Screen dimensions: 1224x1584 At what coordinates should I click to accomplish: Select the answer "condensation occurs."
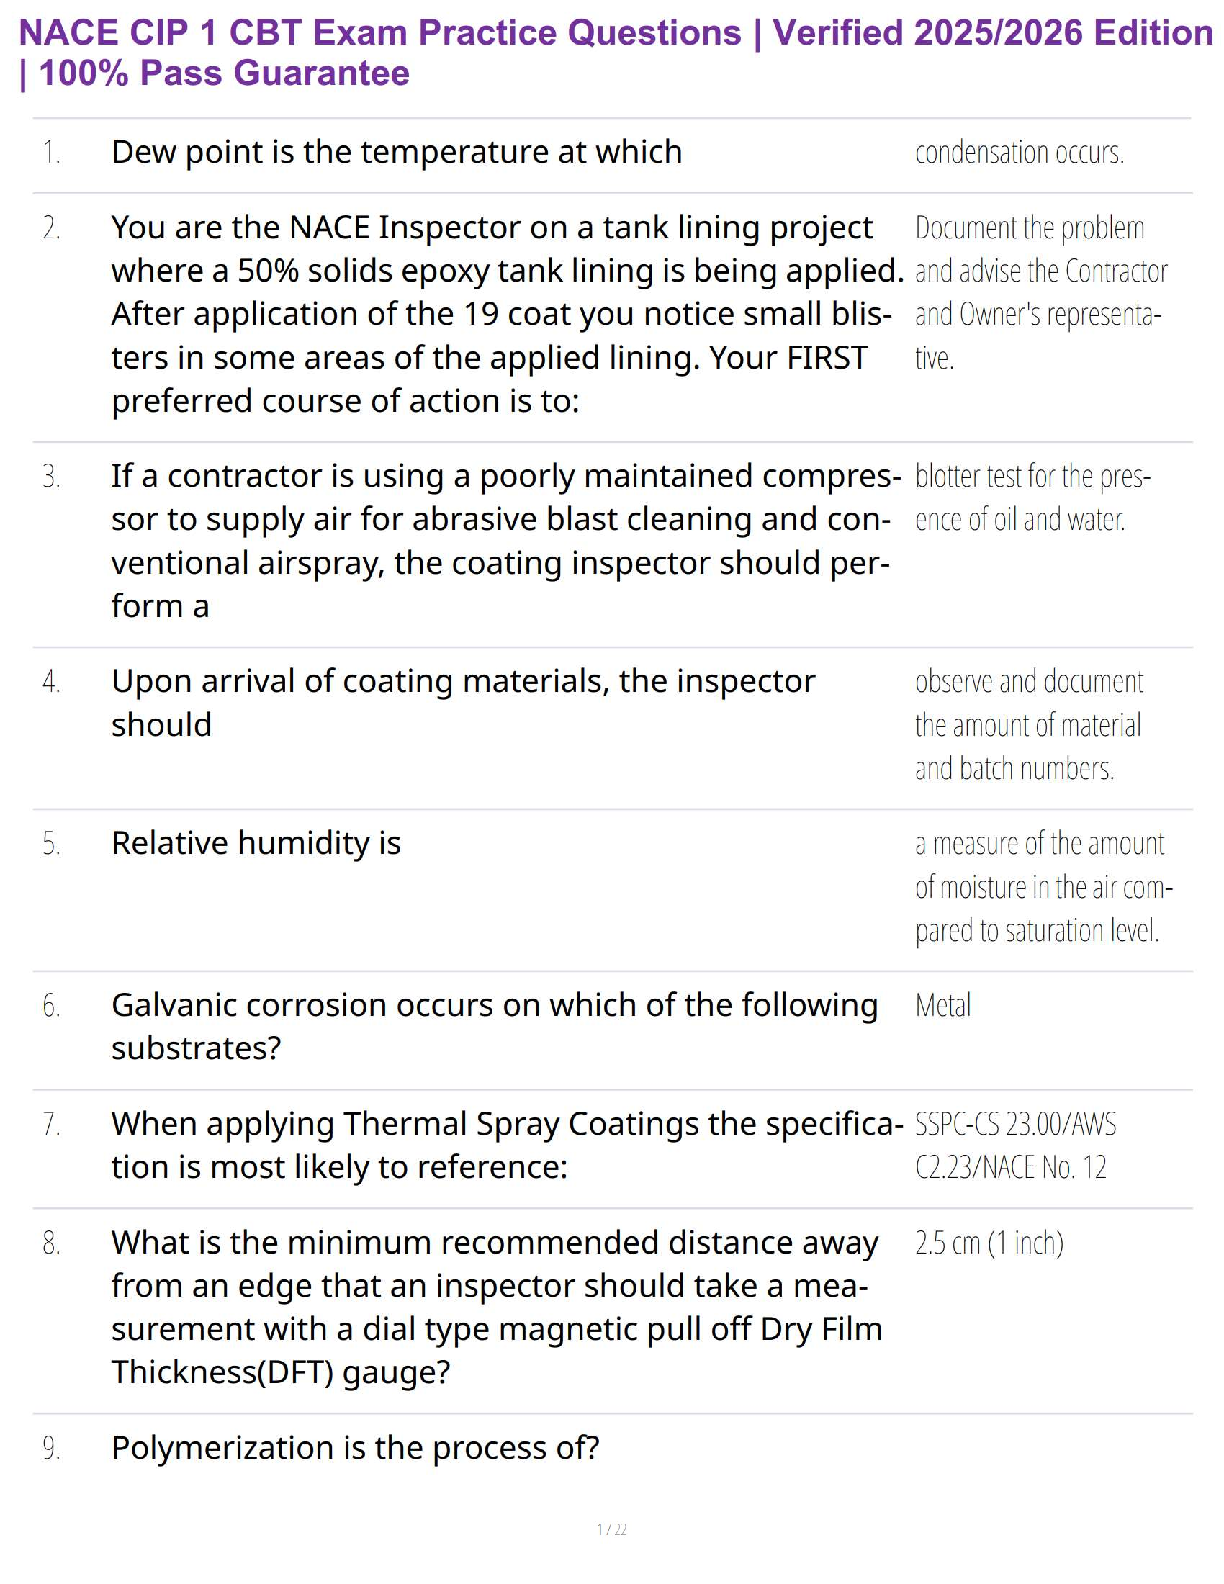pyautogui.click(x=1019, y=153)
